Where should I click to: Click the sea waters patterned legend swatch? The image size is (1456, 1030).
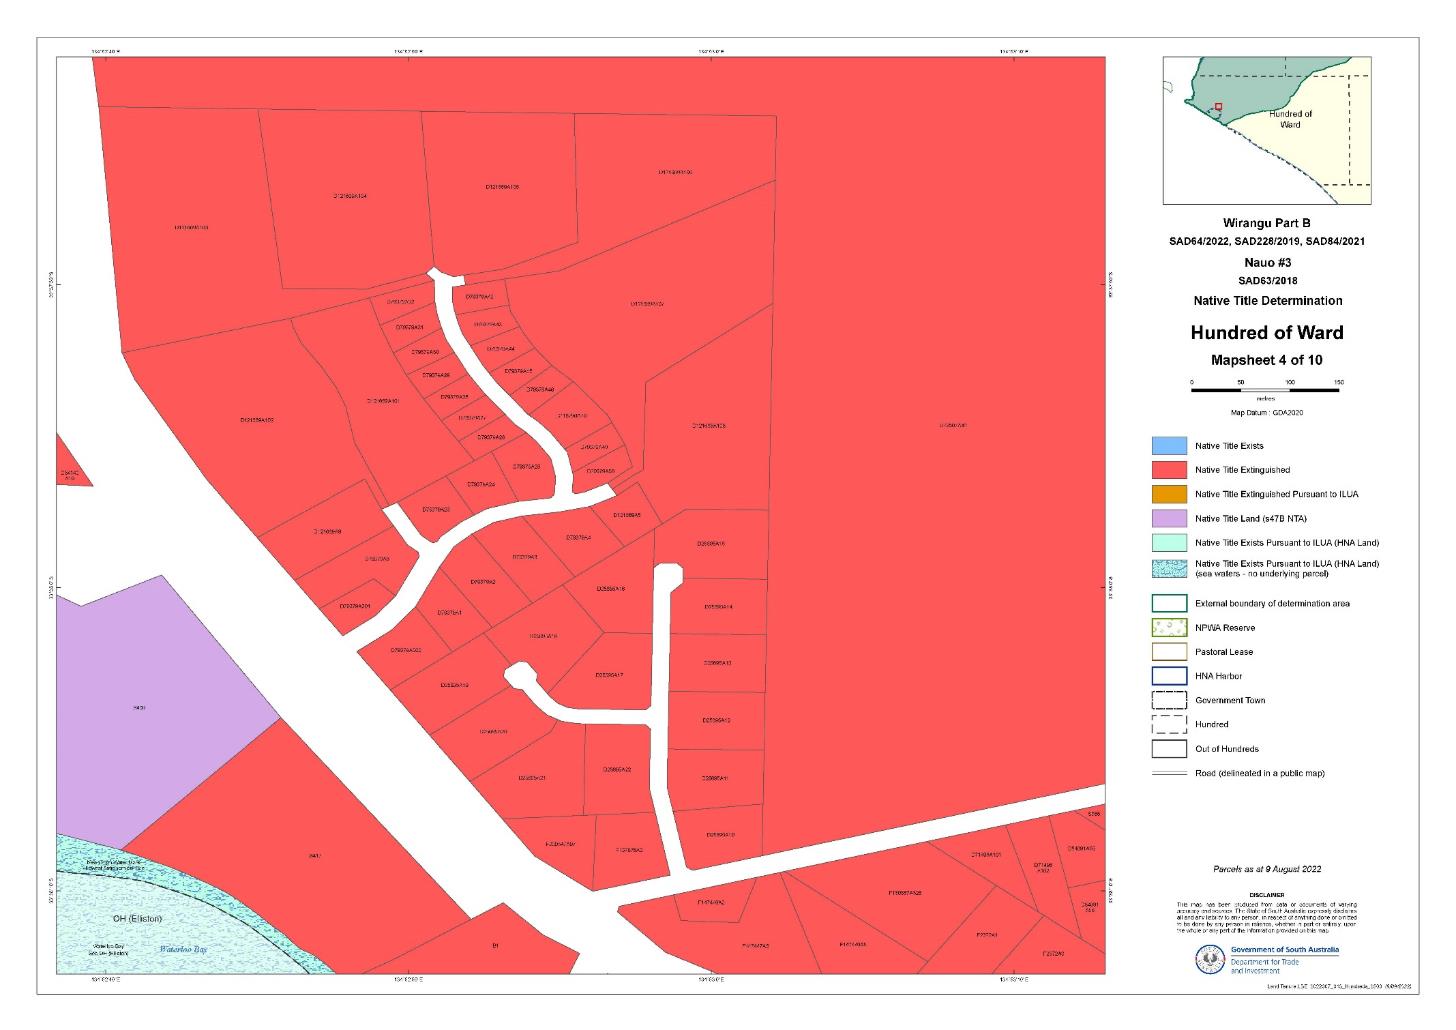click(x=1169, y=568)
